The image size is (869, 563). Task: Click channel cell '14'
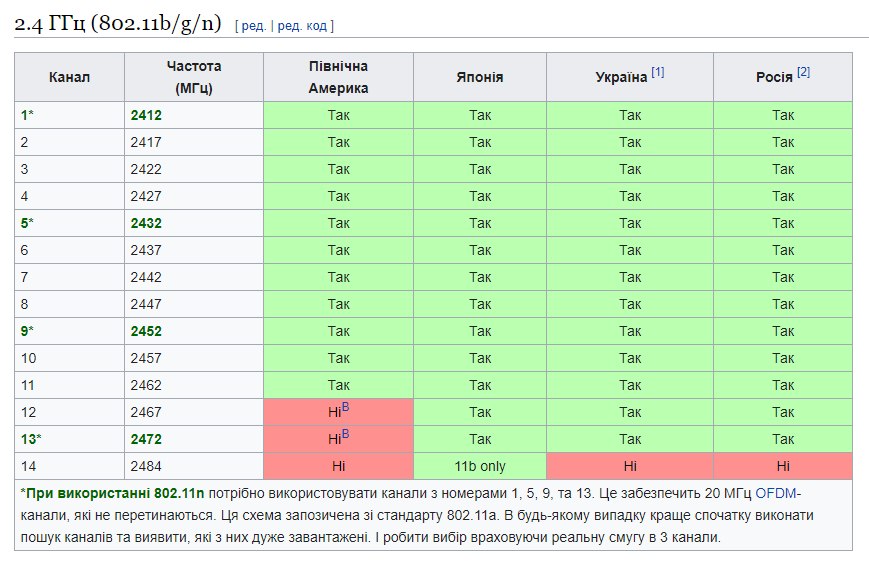coord(69,466)
